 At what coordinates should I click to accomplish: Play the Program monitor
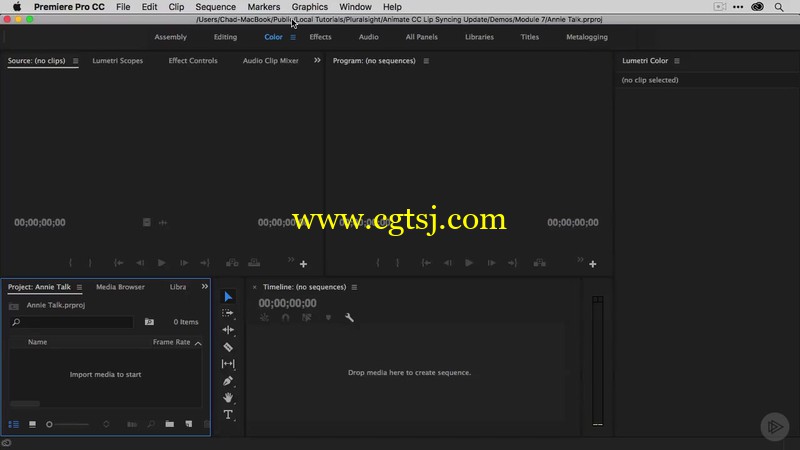click(469, 263)
